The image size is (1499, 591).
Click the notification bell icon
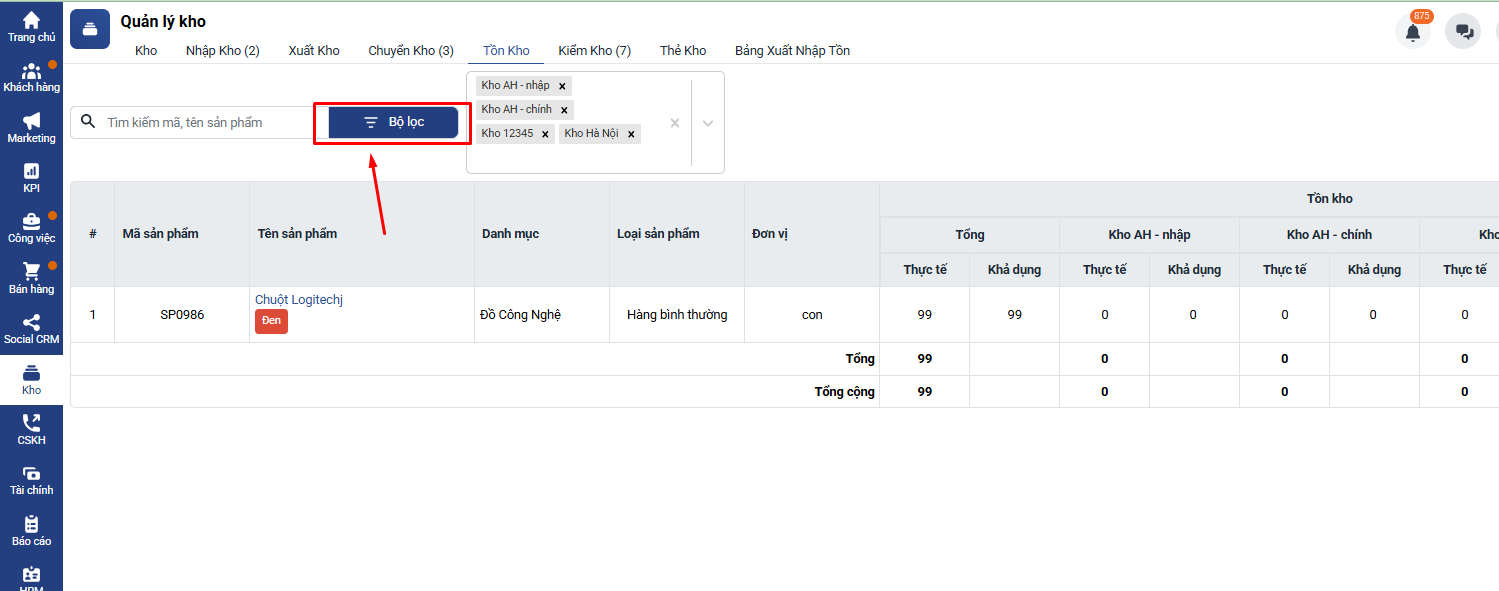coord(1412,32)
